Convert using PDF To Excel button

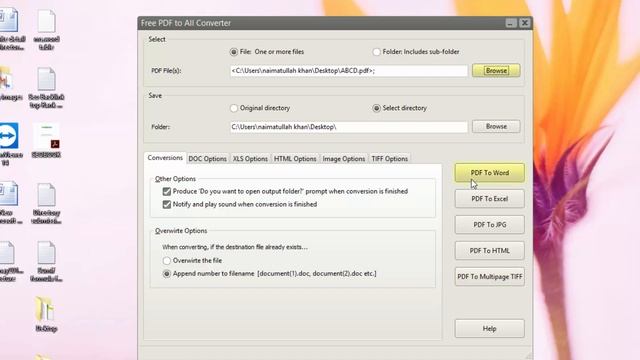click(489, 199)
